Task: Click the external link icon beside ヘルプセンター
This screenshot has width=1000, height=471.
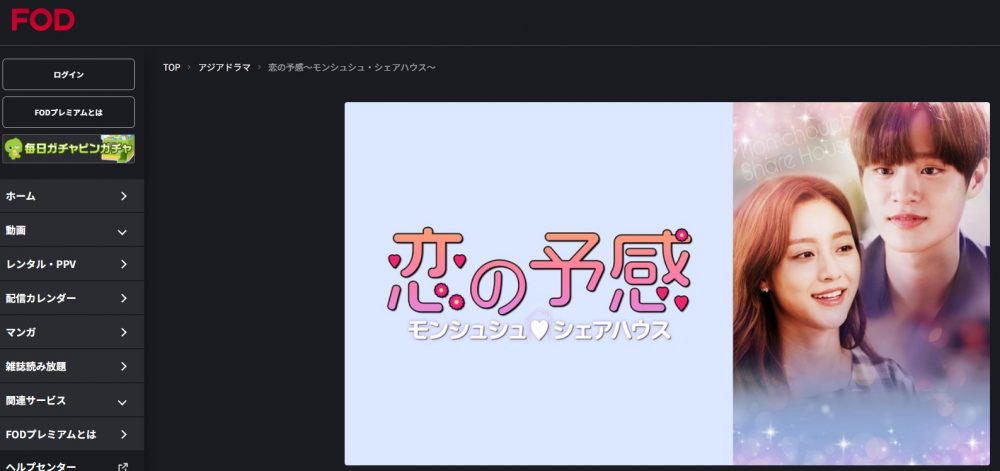Action: click(123, 467)
